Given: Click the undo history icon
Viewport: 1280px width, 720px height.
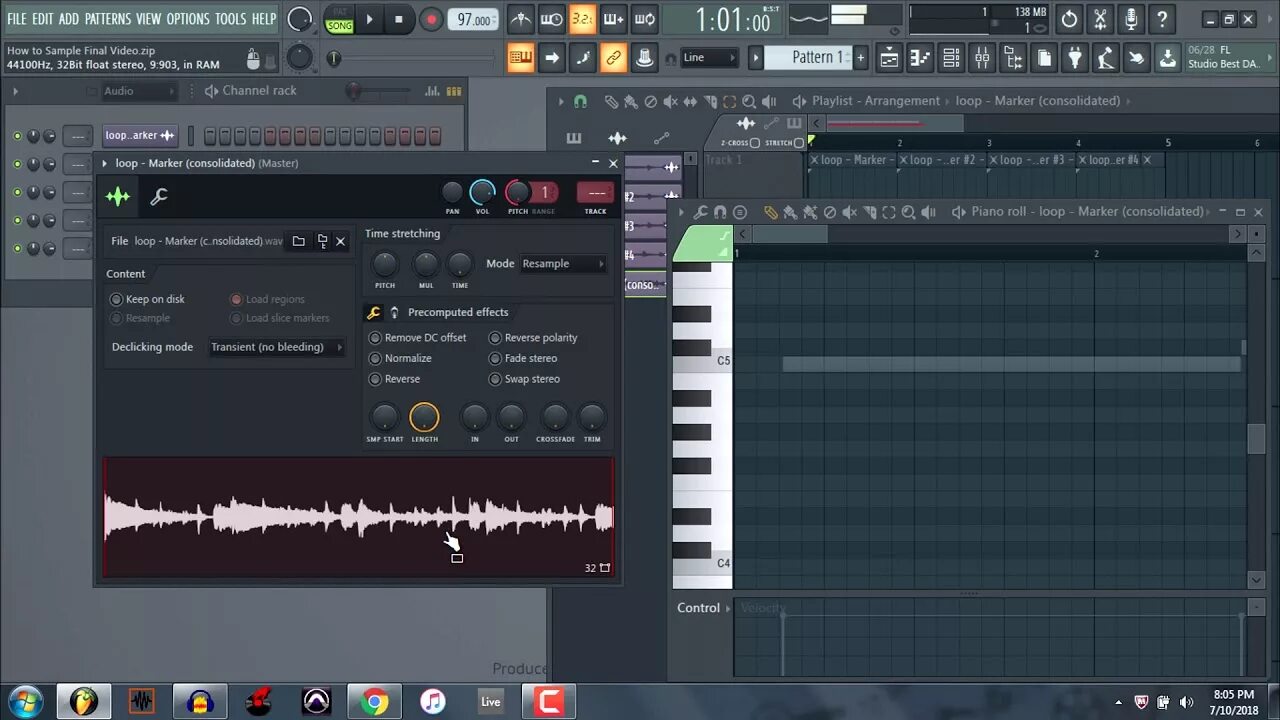Looking at the screenshot, I should point(1069,19).
